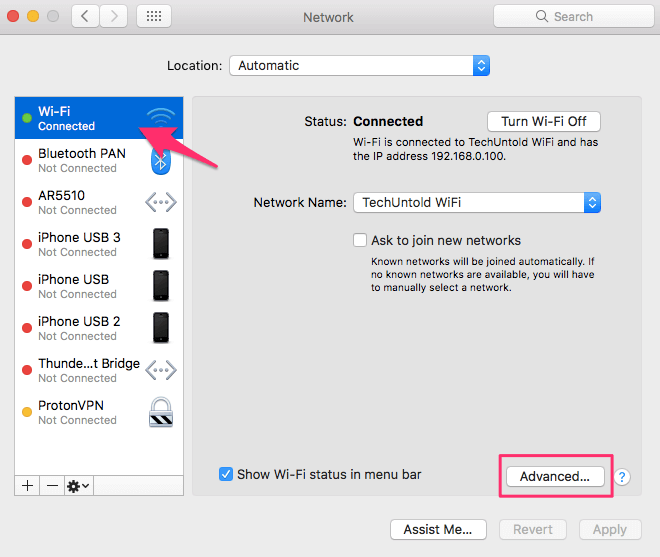Add a new network service with plus
Viewport: 660px width, 557px height.
pos(27,486)
